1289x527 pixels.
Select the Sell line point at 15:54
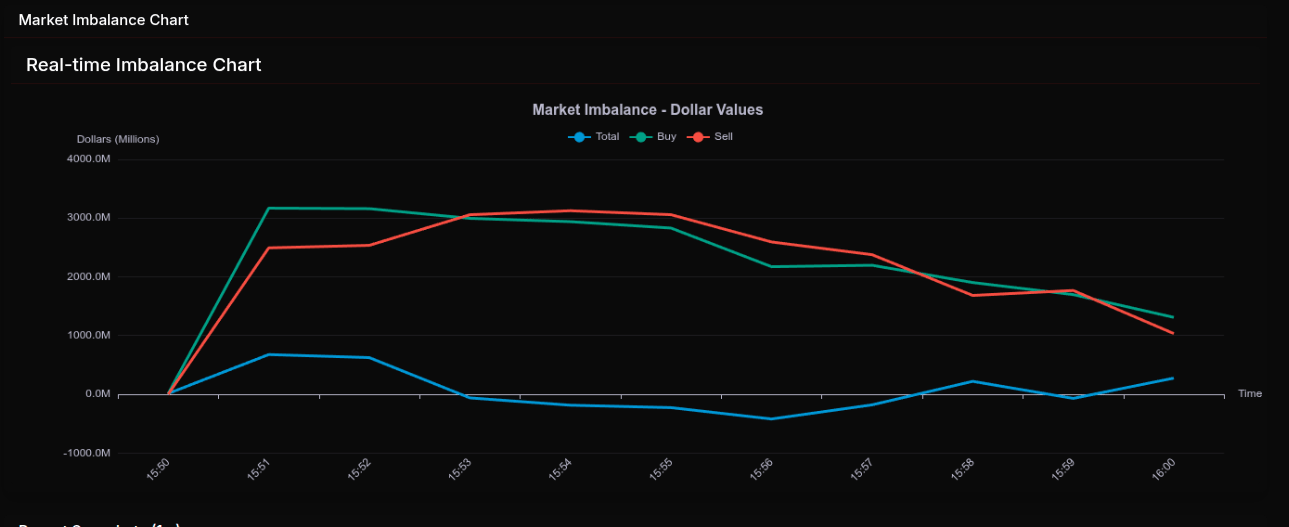[x=570, y=211]
